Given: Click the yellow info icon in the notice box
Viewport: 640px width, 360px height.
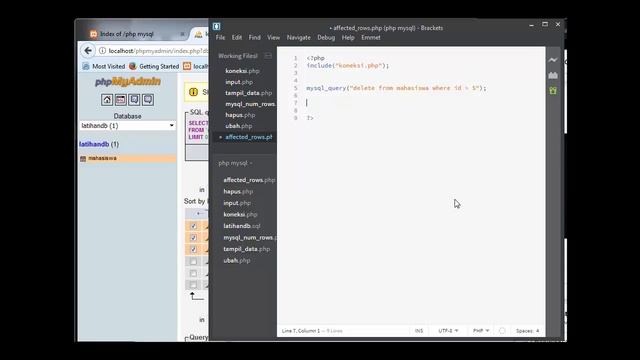Looking at the screenshot, I should pyautogui.click(x=193, y=92).
